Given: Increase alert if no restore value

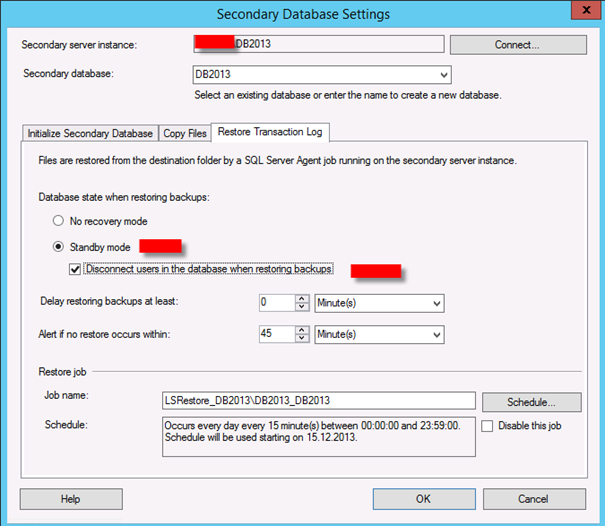Looking at the screenshot, I should (x=301, y=328).
